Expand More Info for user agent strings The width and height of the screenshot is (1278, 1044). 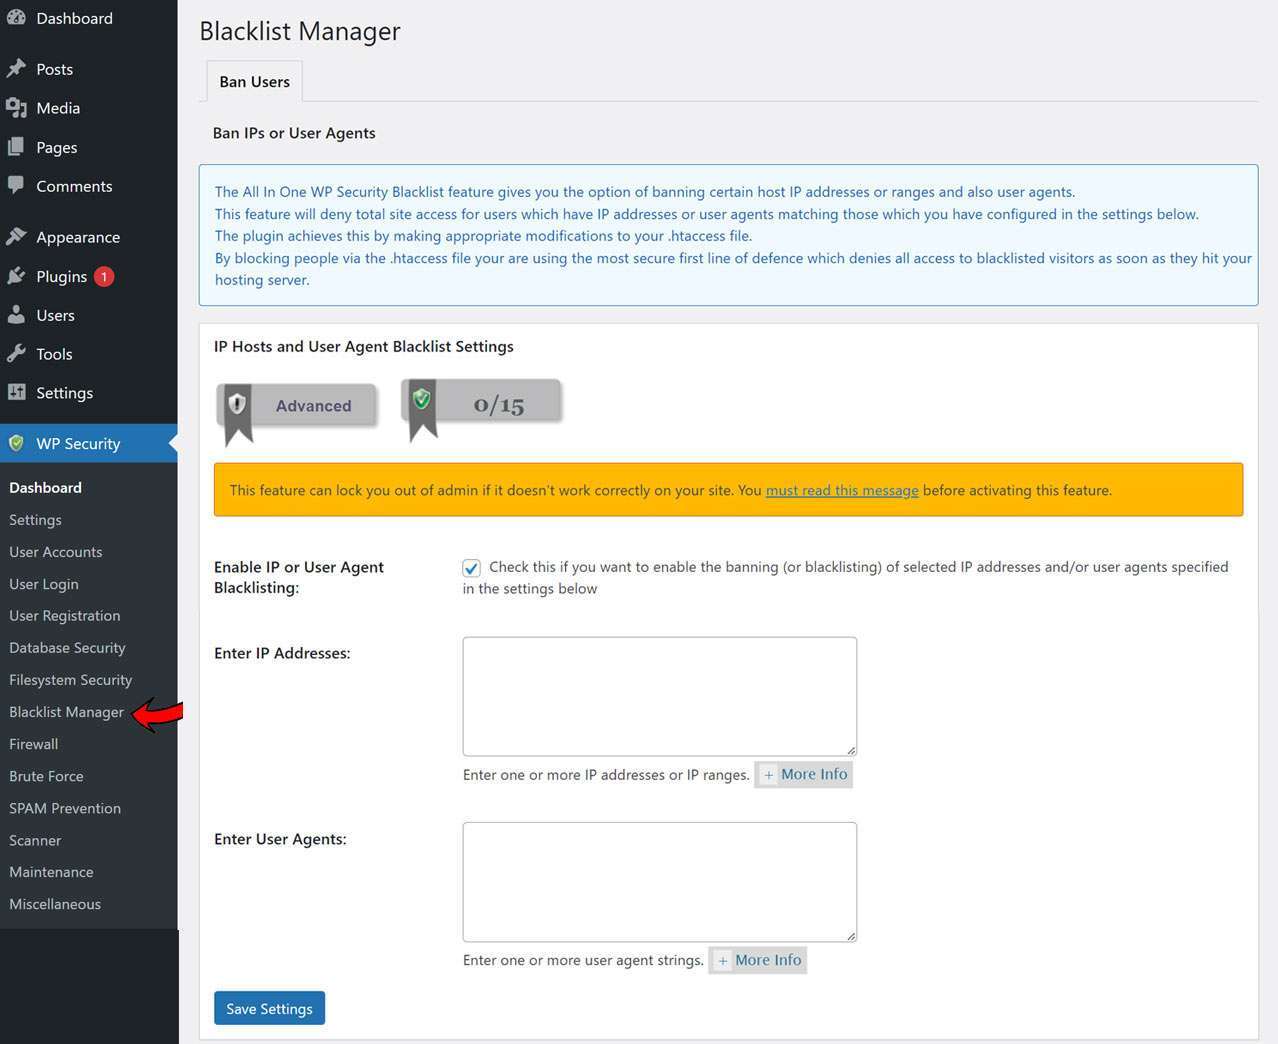pos(758,960)
